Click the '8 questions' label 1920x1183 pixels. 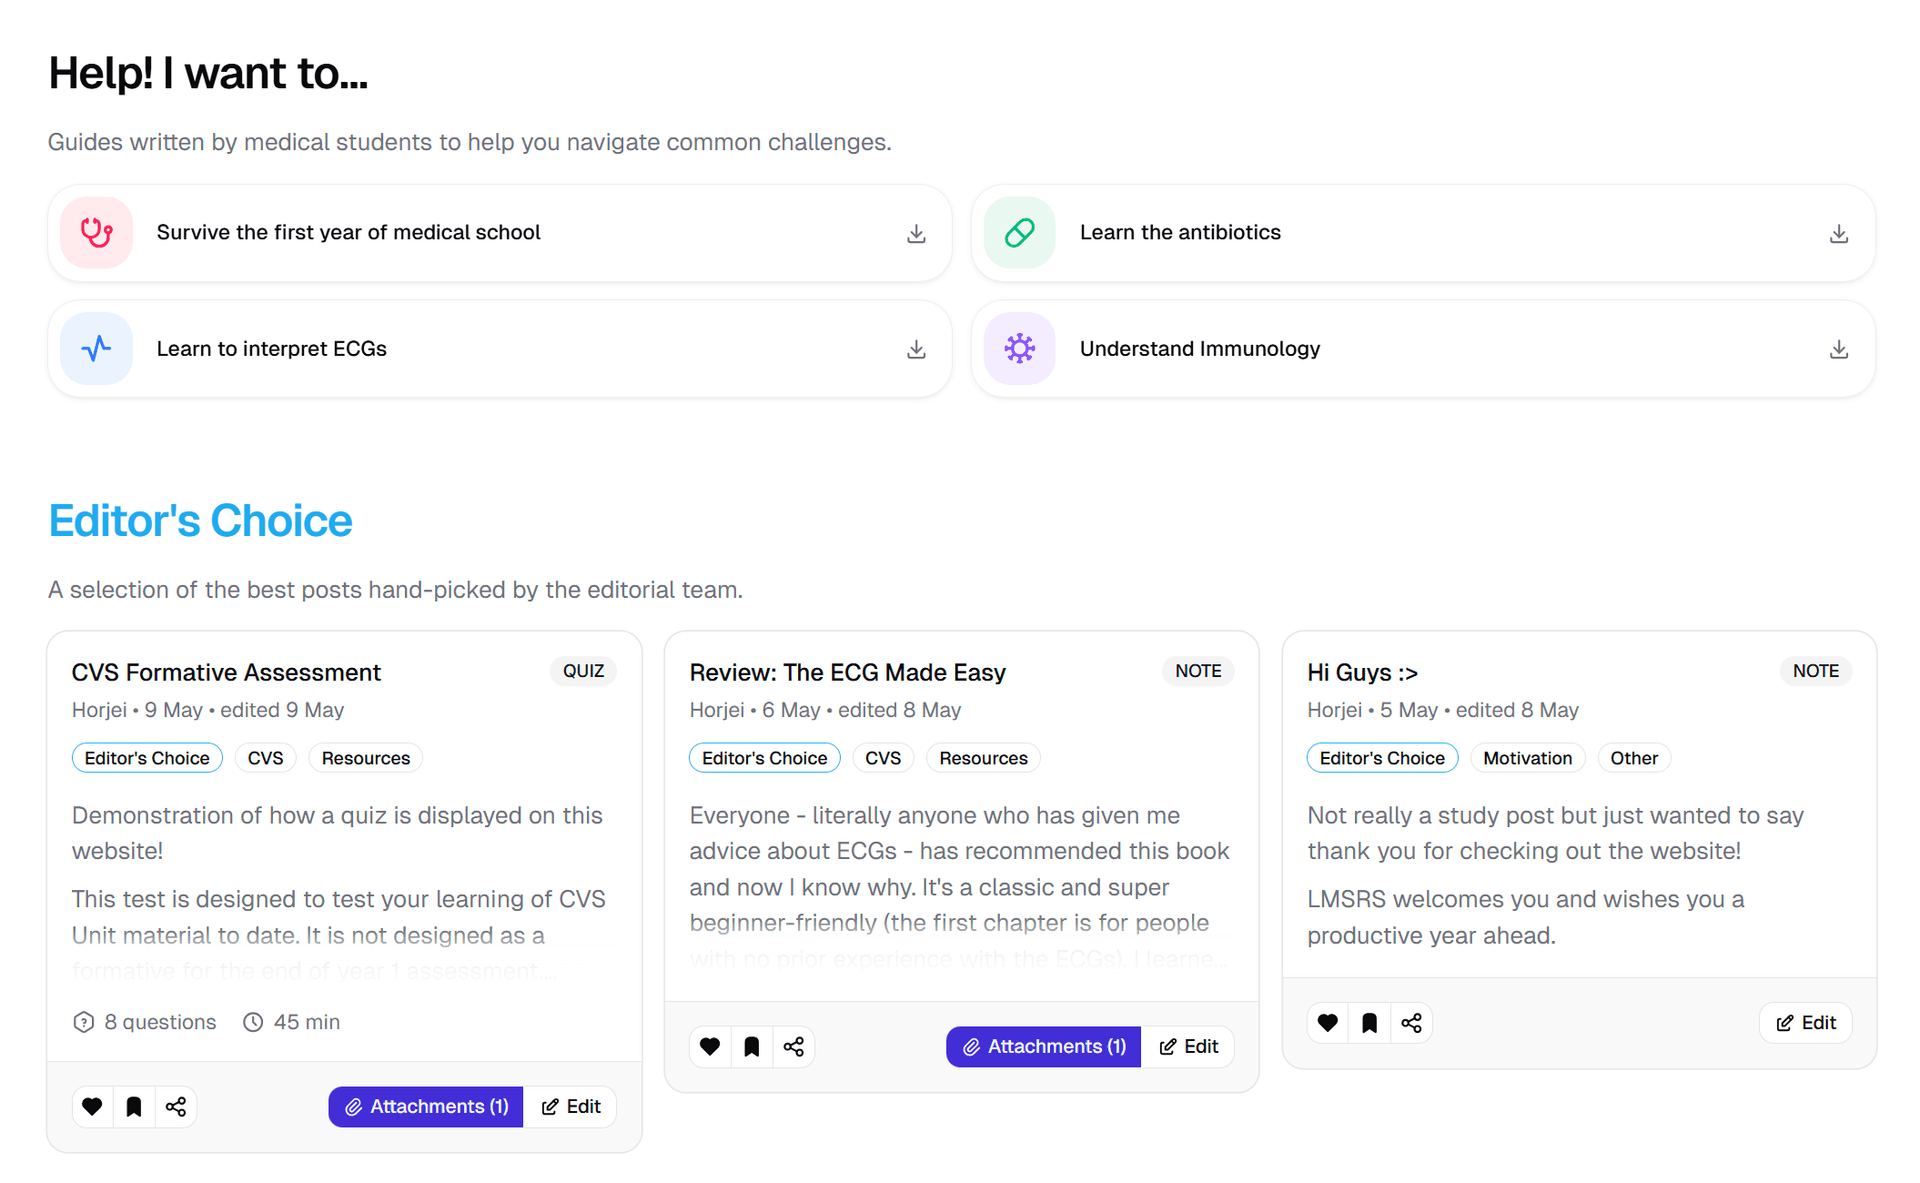pos(145,1022)
